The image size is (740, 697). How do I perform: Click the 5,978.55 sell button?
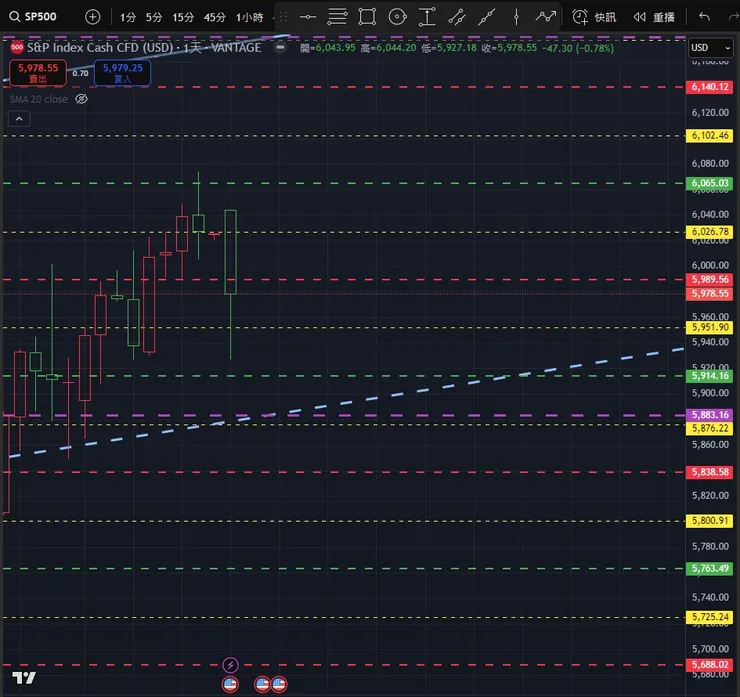tap(38, 73)
